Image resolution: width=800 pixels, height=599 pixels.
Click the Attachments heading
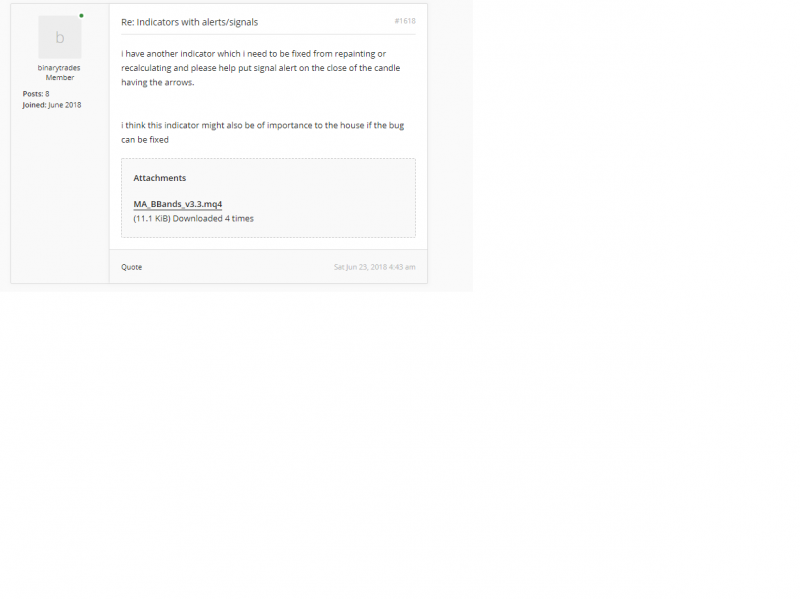(160, 178)
